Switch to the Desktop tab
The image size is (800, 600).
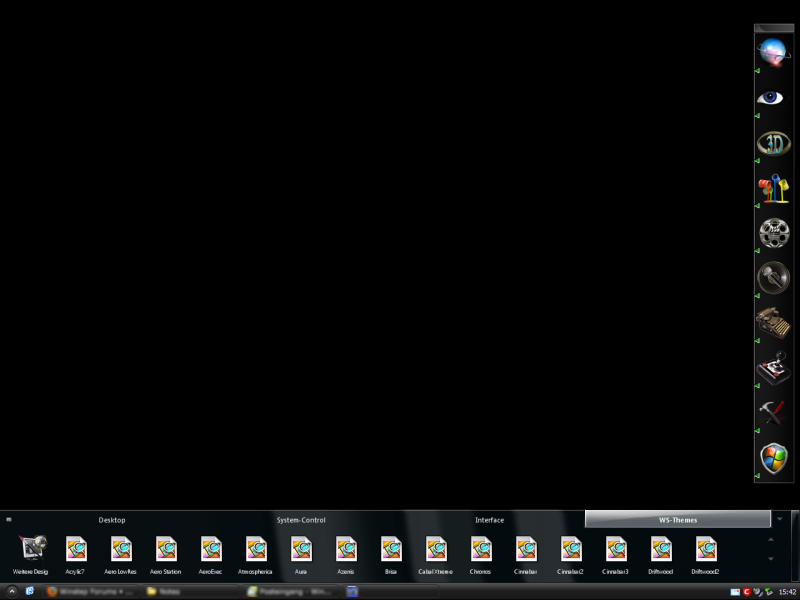click(112, 520)
